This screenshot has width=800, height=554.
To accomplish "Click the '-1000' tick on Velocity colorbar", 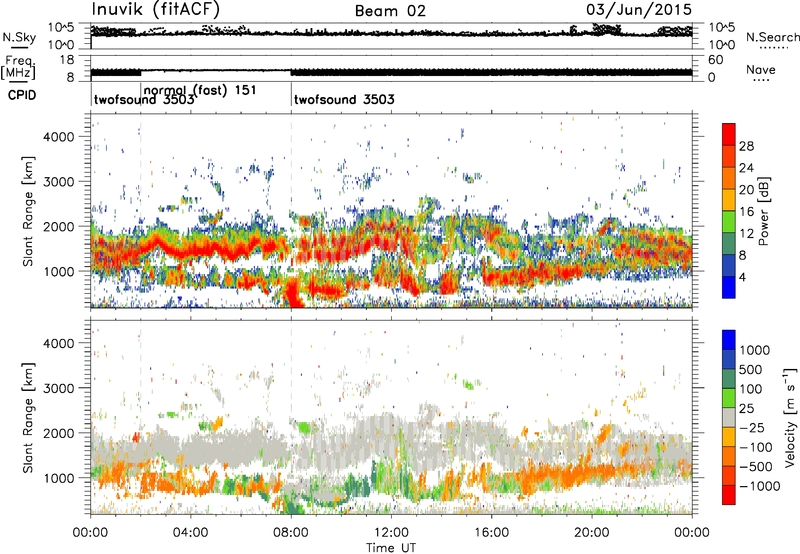I will click(759, 486).
